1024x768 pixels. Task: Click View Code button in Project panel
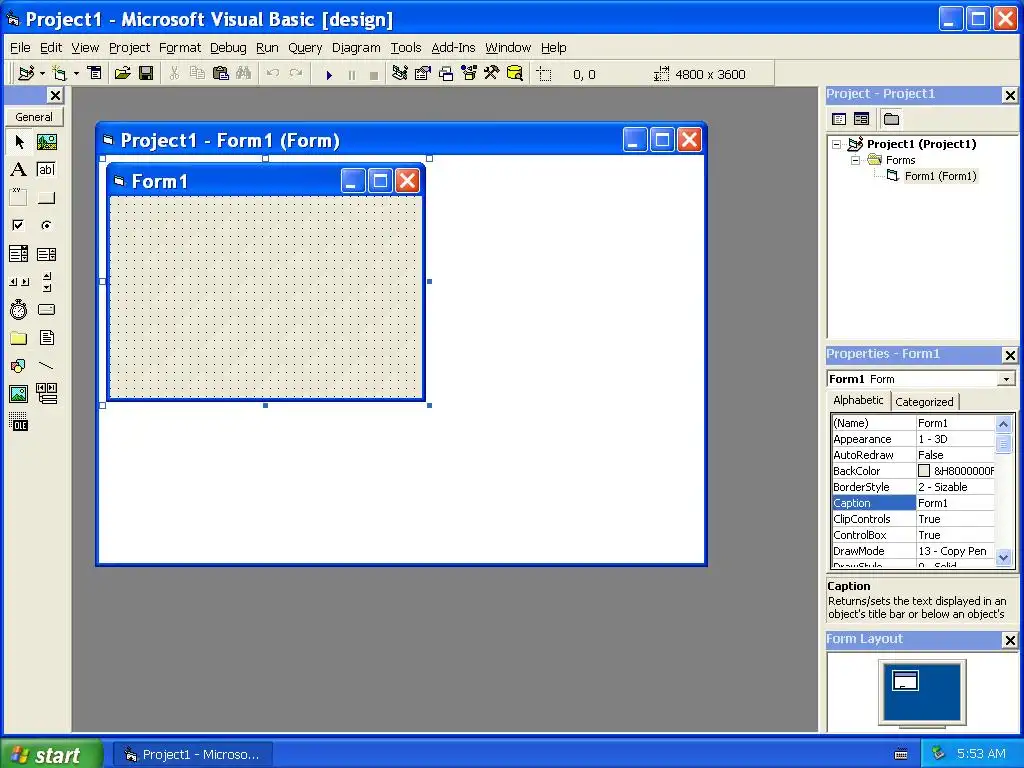click(839, 119)
